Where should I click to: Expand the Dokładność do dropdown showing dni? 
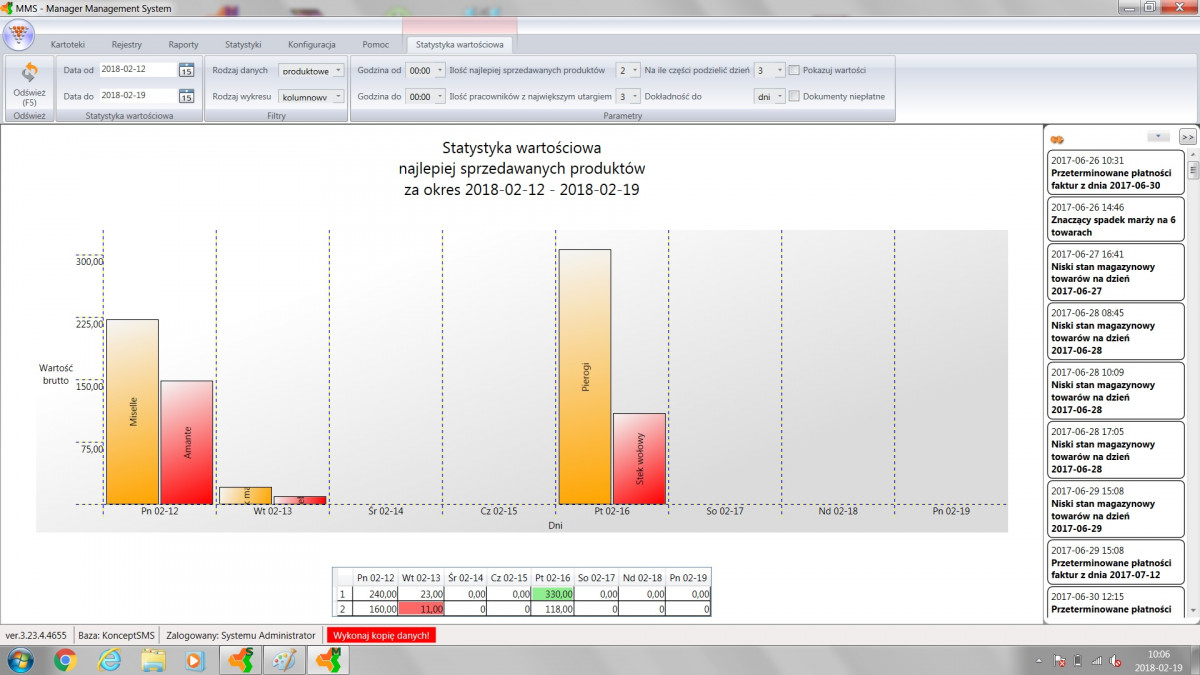(769, 97)
